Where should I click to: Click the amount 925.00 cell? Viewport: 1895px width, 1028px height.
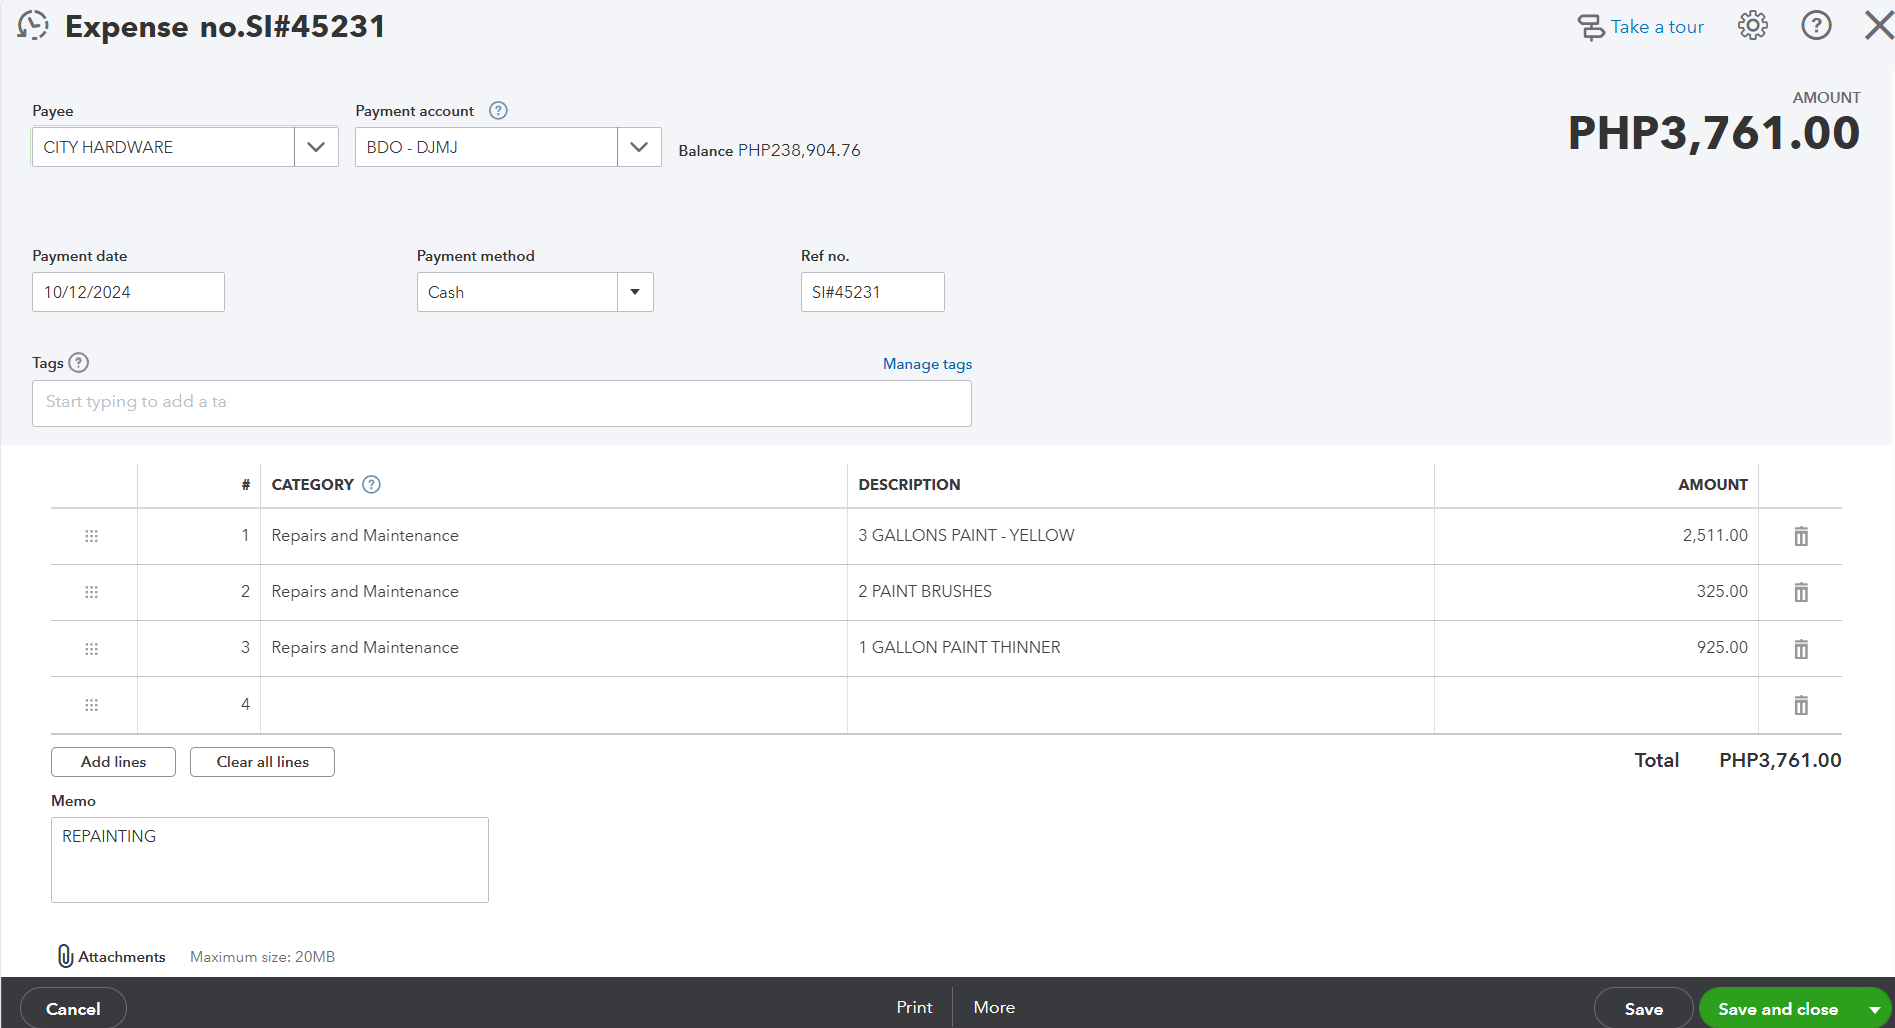(1596, 648)
